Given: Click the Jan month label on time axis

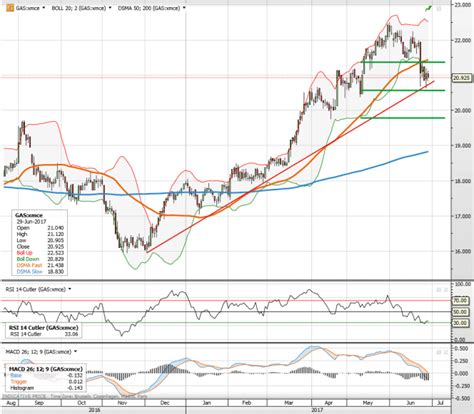Looking at the screenshot, I should 207,403.
